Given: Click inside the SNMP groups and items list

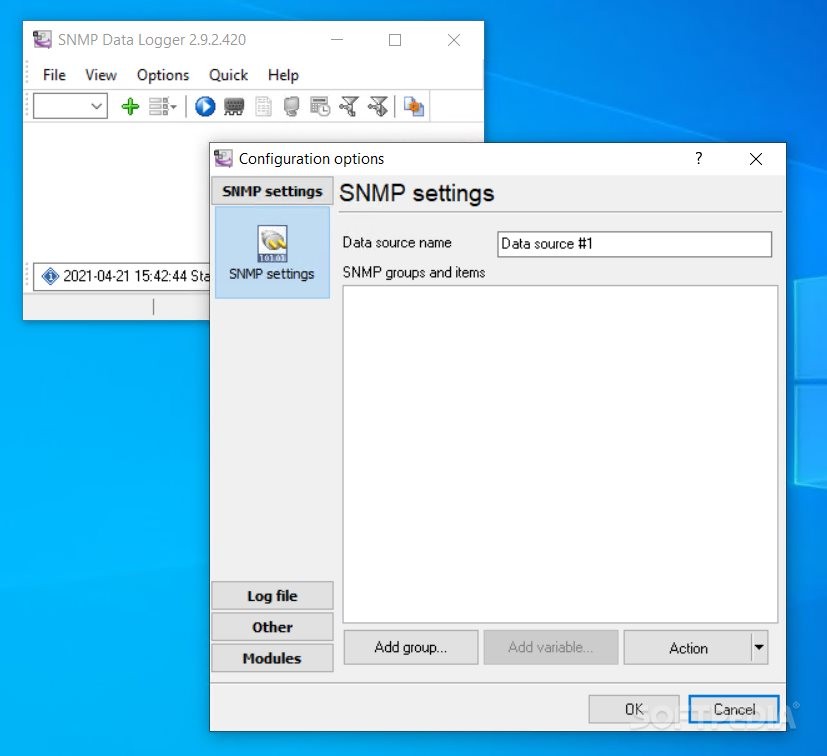Looking at the screenshot, I should [x=560, y=454].
